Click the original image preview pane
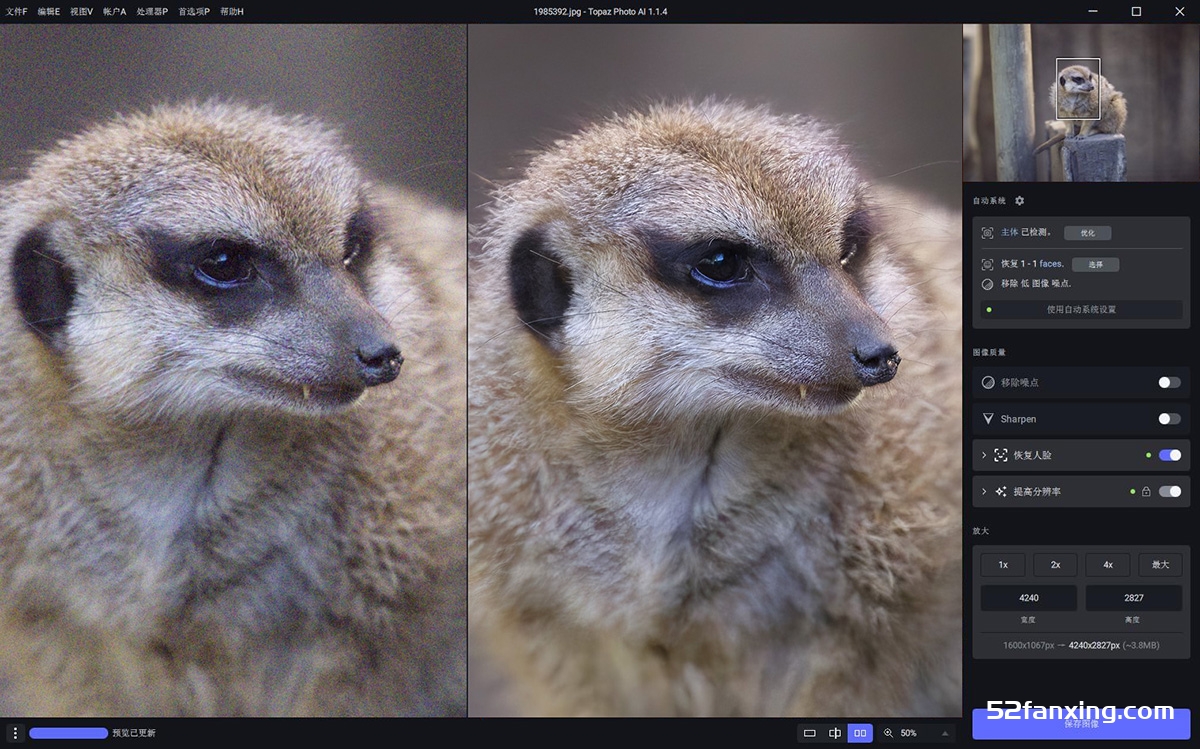The width and height of the screenshot is (1200, 749). point(233,370)
